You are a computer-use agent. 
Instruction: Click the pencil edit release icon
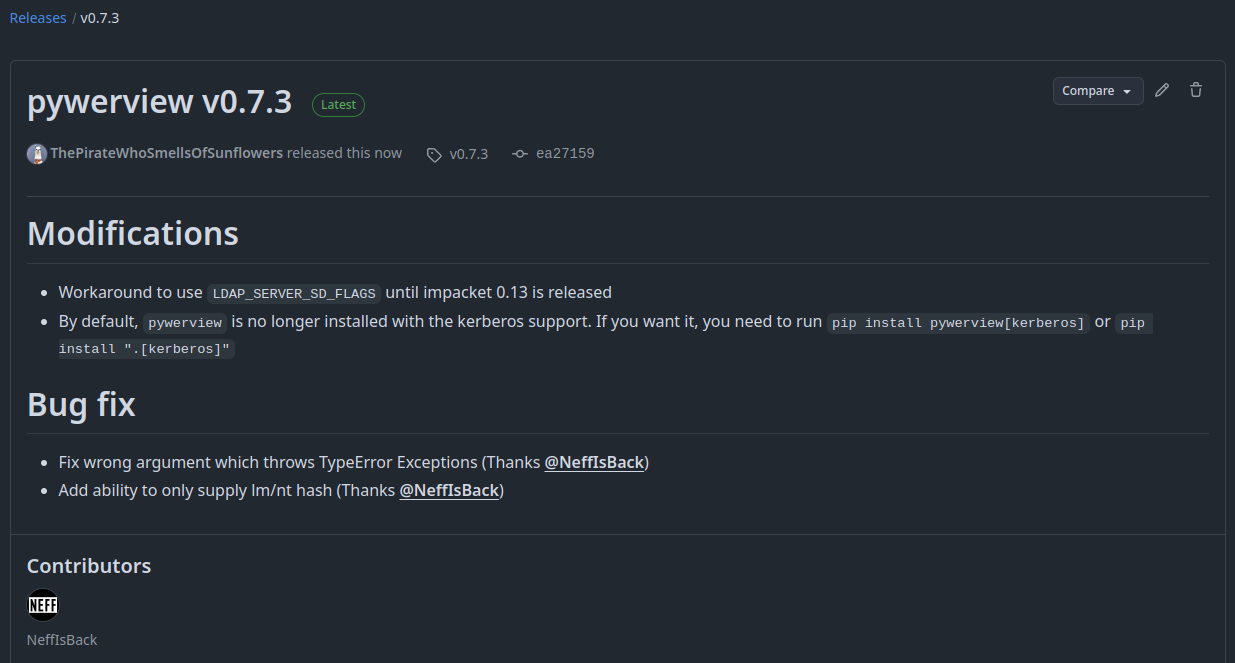(1161, 91)
